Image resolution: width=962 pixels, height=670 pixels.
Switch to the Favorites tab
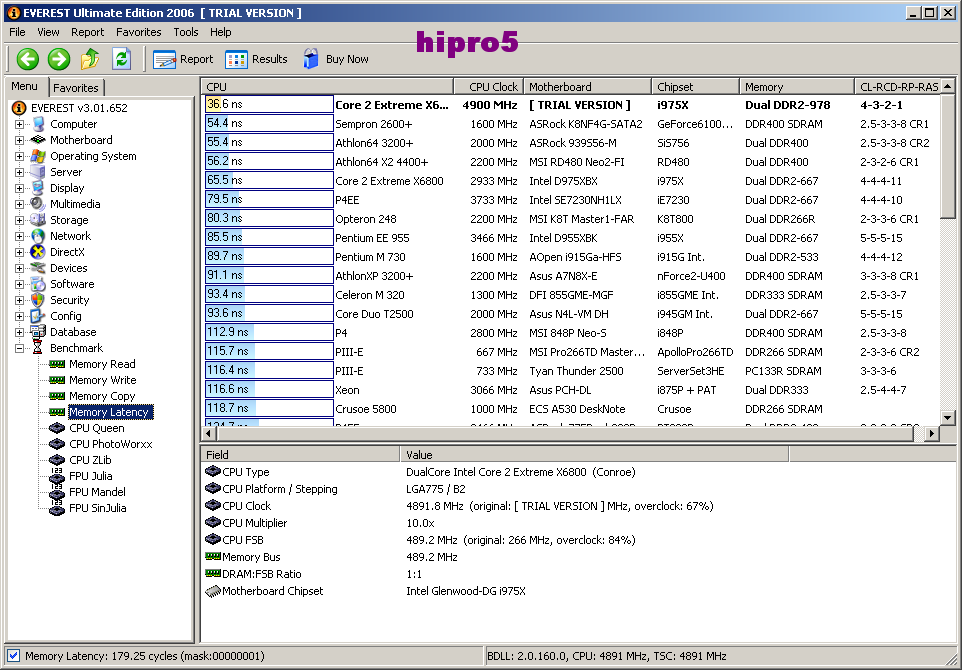(75, 88)
